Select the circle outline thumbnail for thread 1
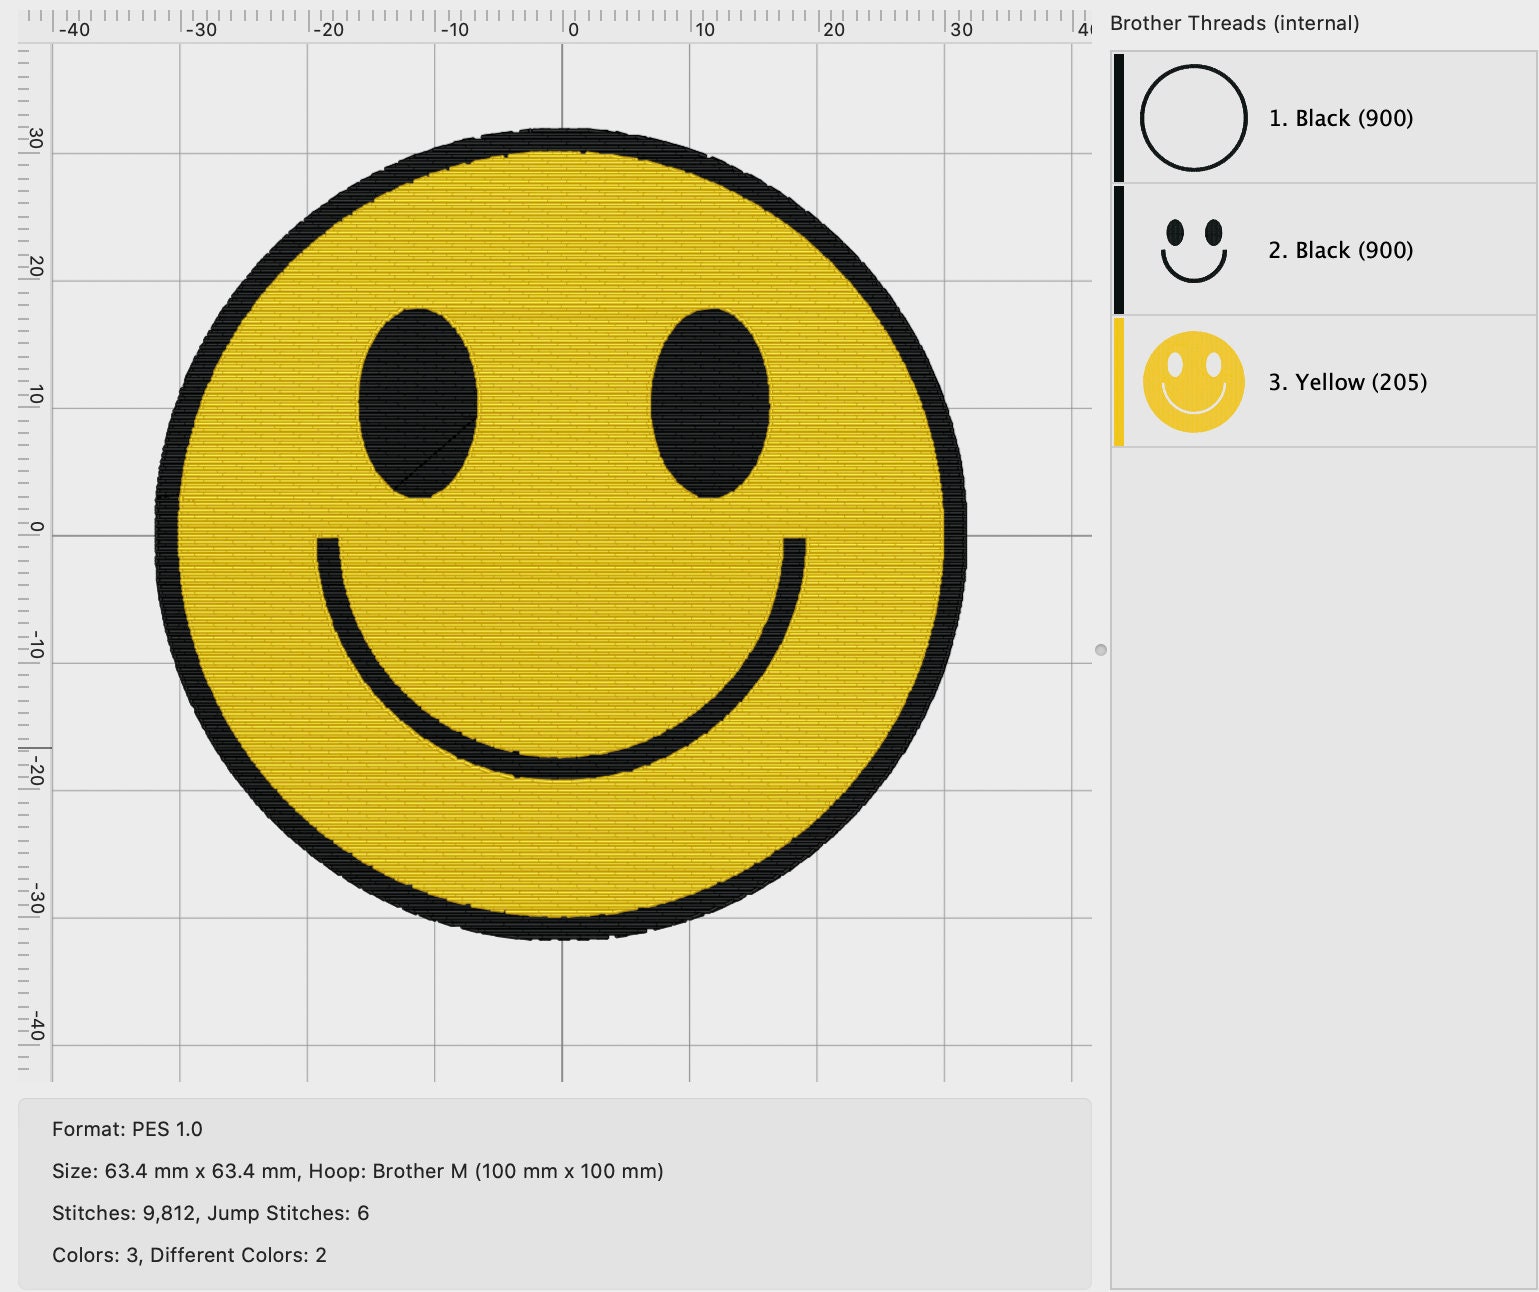This screenshot has height=1292, width=1539. click(x=1192, y=118)
